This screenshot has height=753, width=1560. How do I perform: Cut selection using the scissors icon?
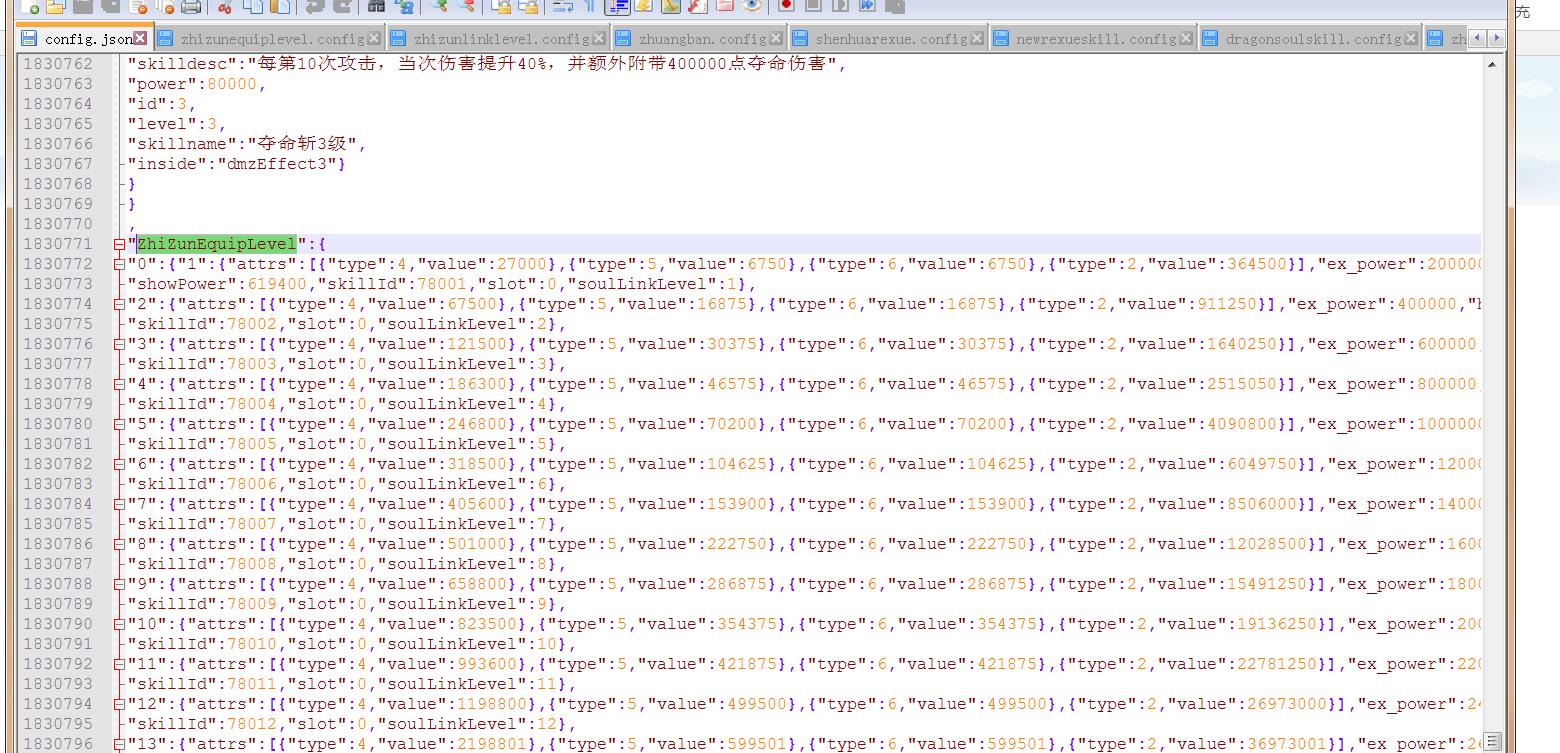coord(224,6)
